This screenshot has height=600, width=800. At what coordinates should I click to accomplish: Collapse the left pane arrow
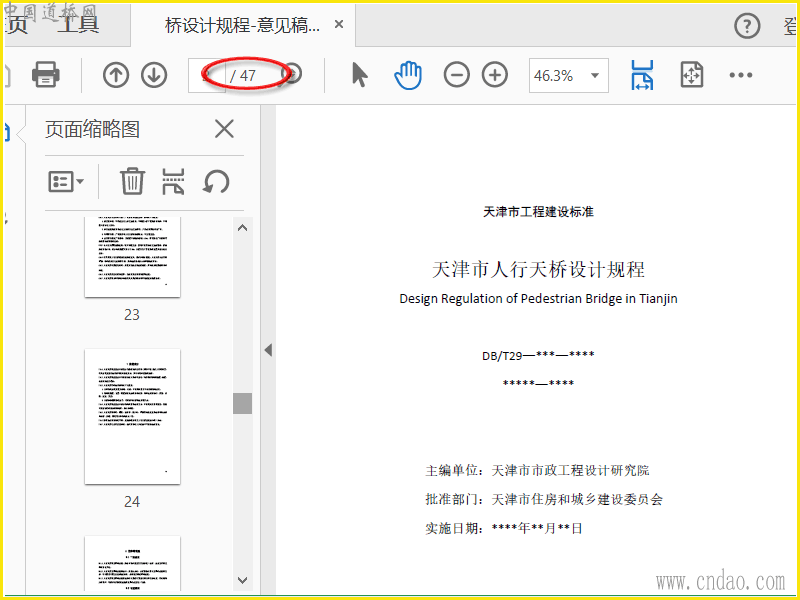(268, 350)
